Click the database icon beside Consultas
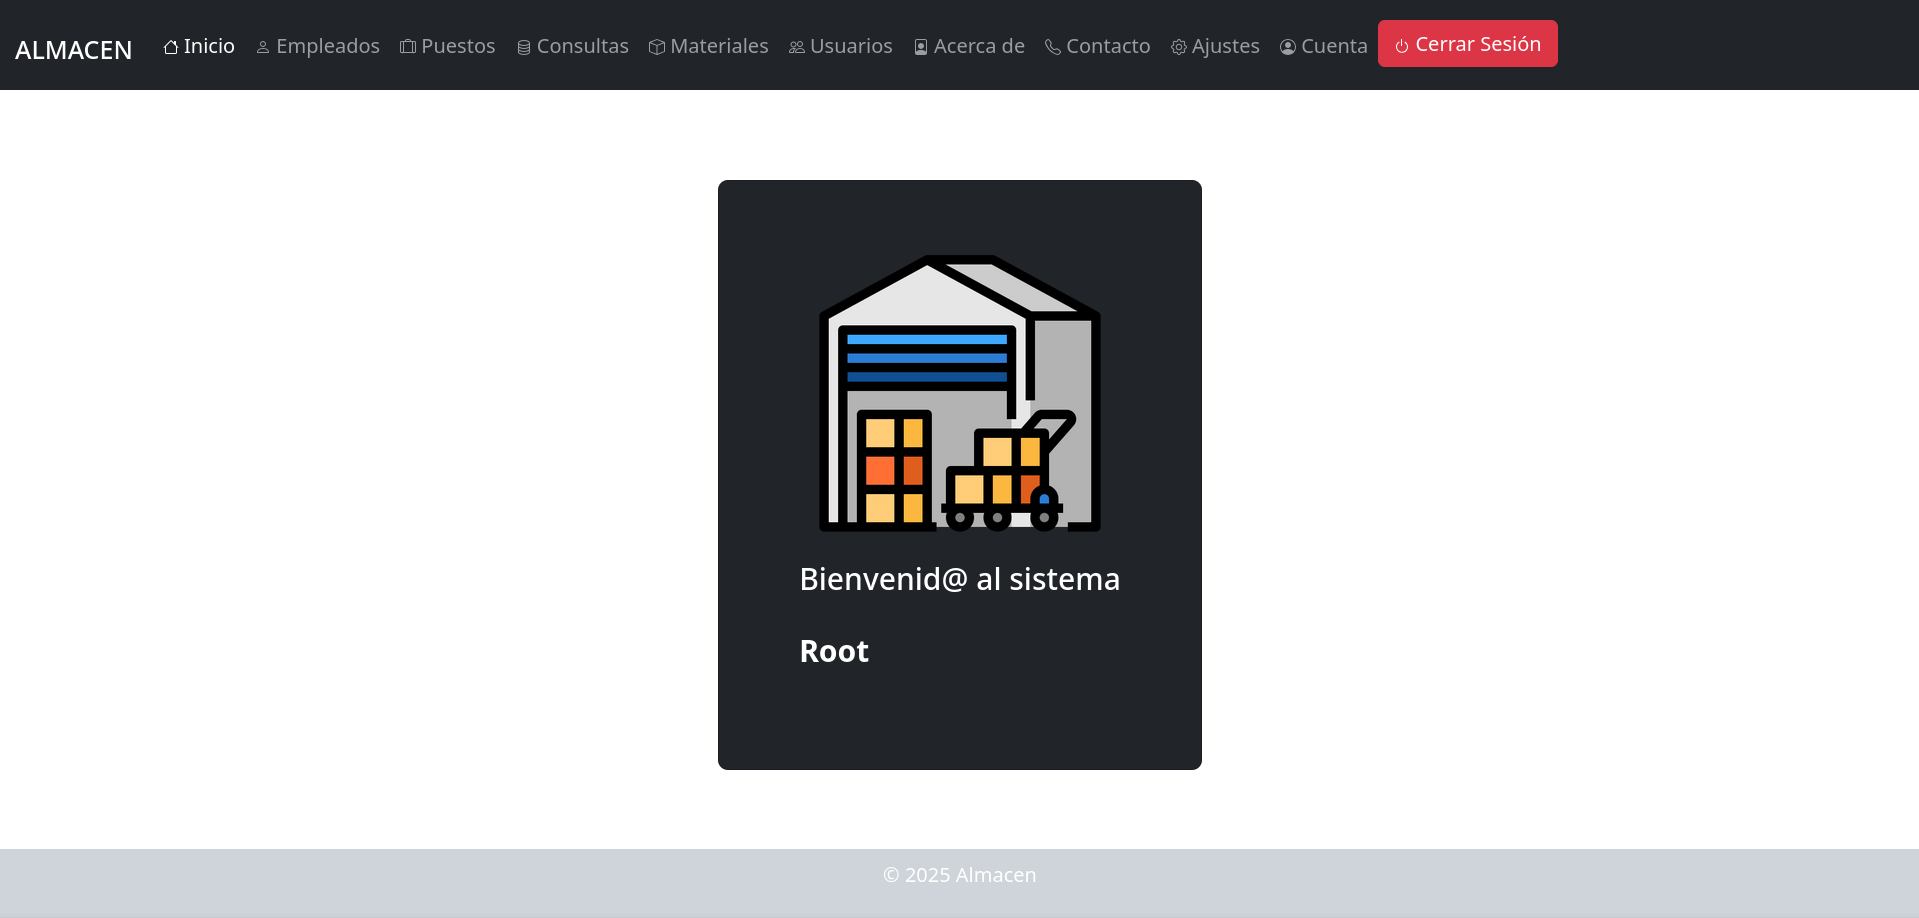Viewport: 1919px width, 918px height. (524, 47)
